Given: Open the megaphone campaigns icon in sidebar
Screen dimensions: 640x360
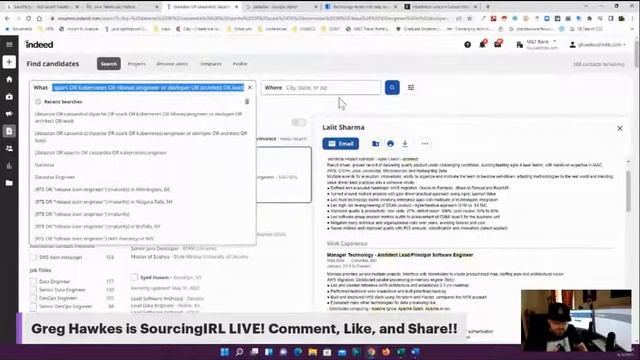Looking at the screenshot, I should tap(9, 114).
